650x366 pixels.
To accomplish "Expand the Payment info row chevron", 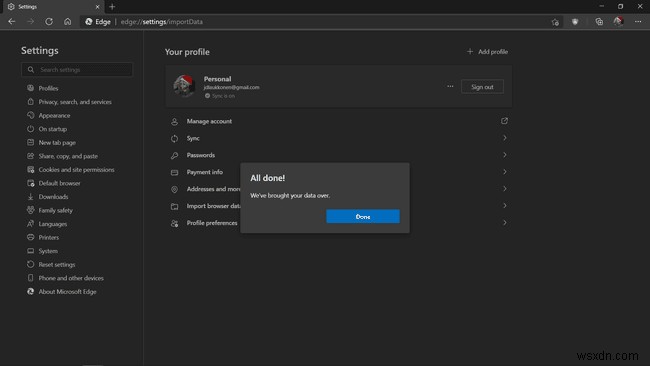I will pyautogui.click(x=504, y=172).
